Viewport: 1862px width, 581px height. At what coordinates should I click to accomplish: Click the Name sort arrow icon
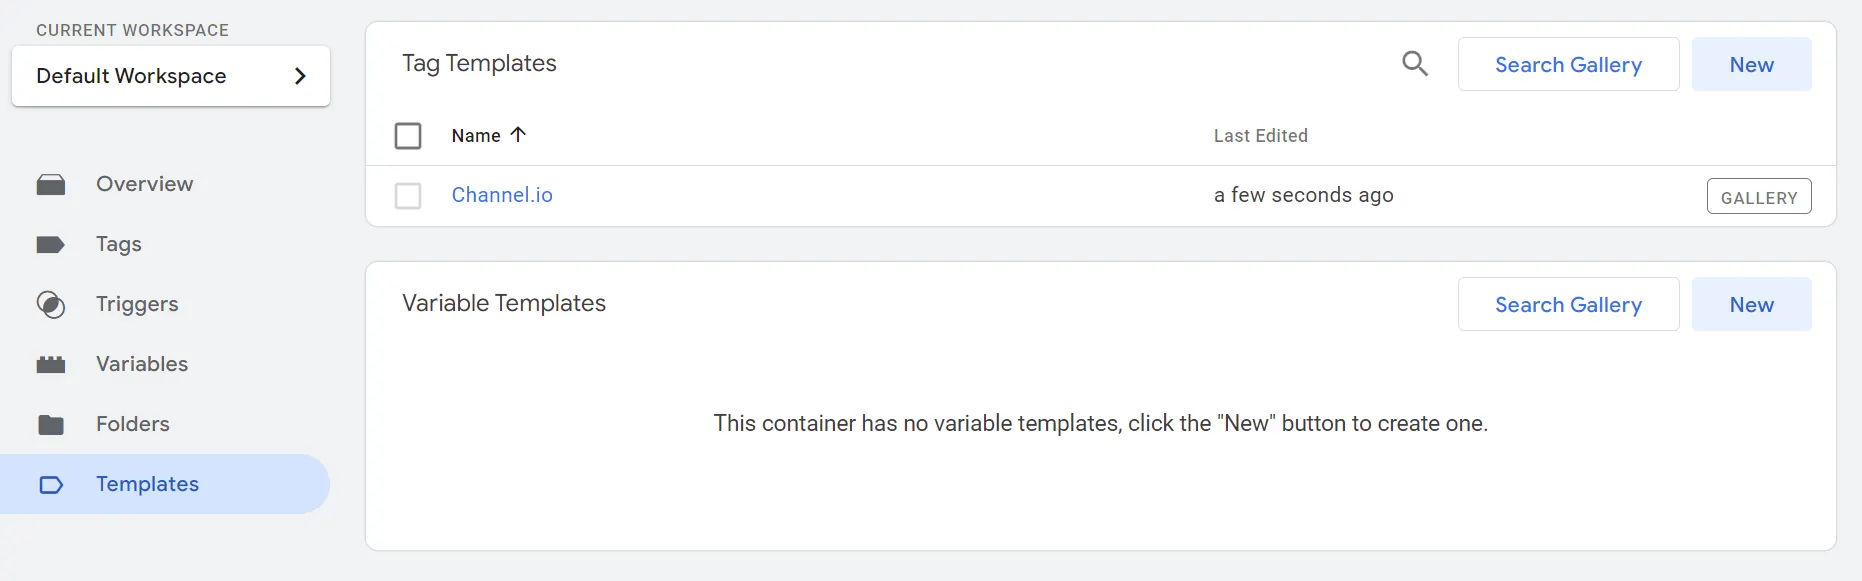tap(518, 135)
